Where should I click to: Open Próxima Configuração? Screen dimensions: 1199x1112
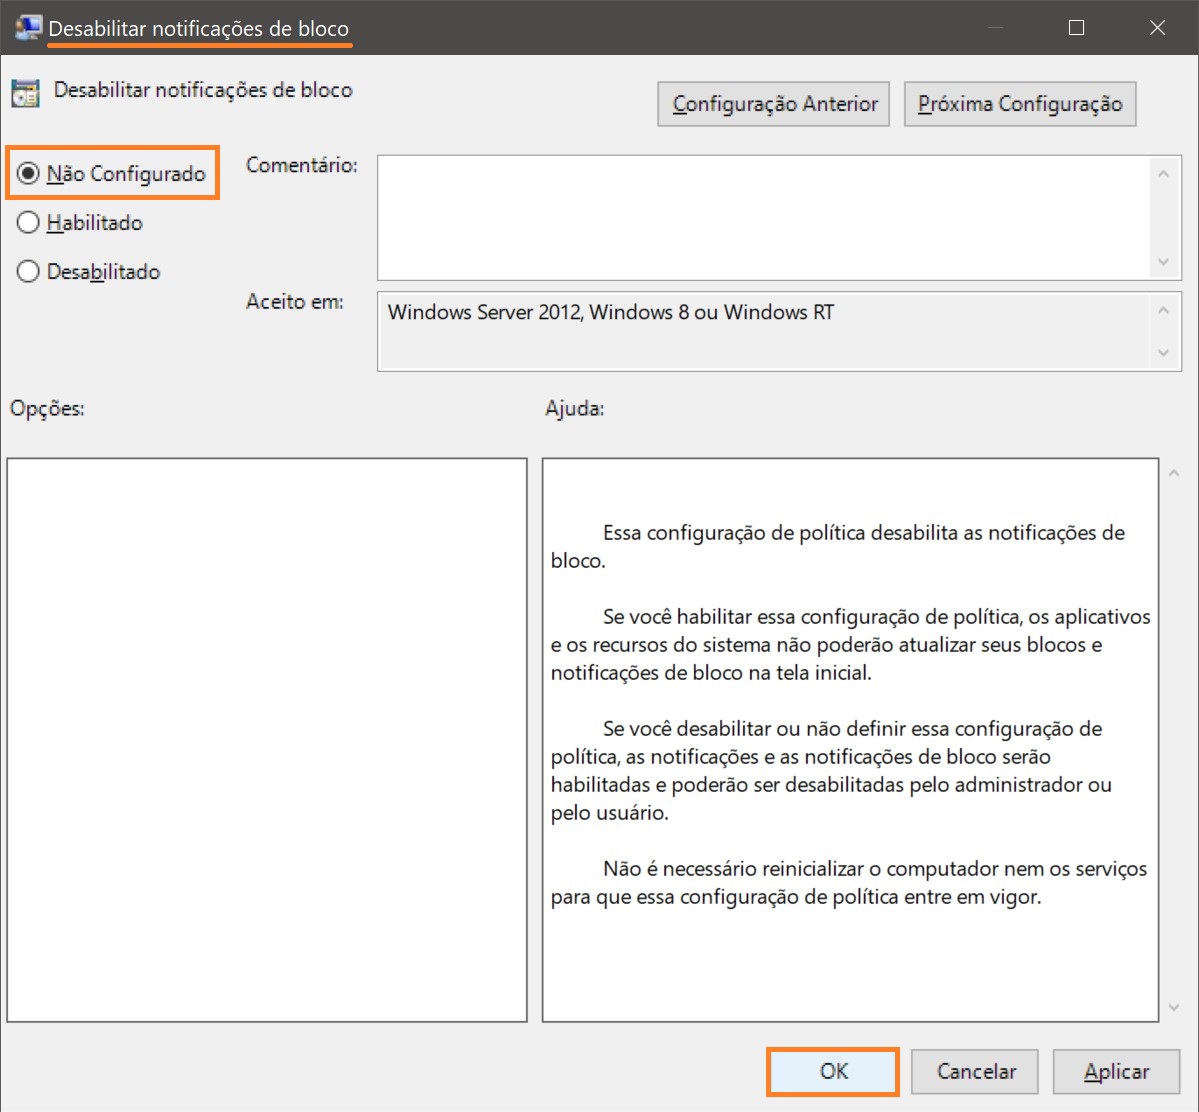(x=1019, y=104)
